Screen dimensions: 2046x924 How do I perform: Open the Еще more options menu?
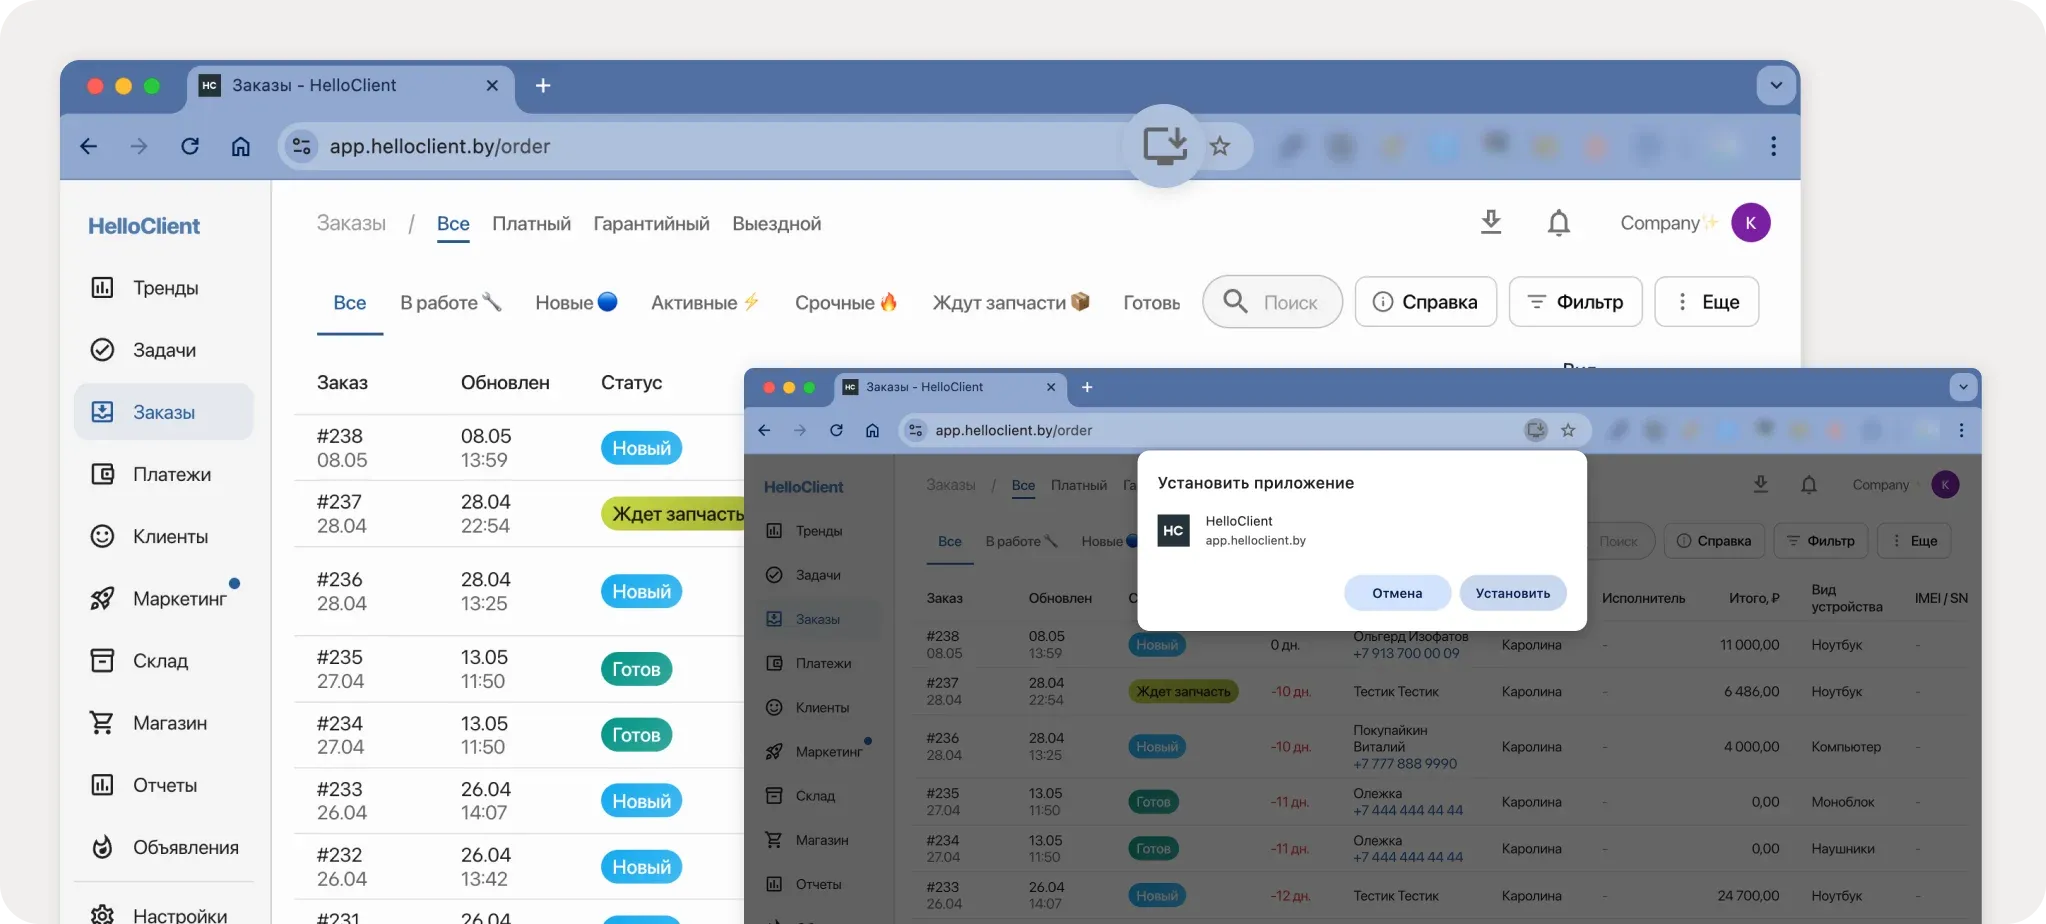coord(1706,302)
